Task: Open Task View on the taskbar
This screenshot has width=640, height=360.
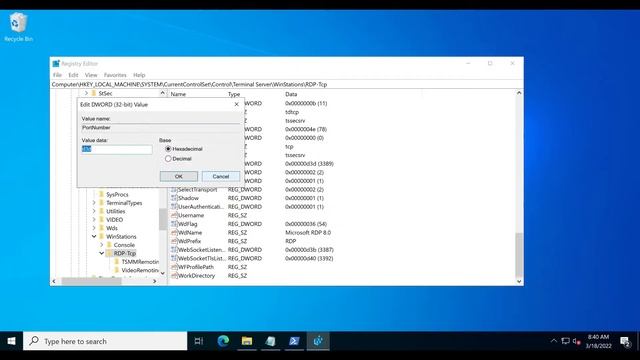Action: [199, 341]
